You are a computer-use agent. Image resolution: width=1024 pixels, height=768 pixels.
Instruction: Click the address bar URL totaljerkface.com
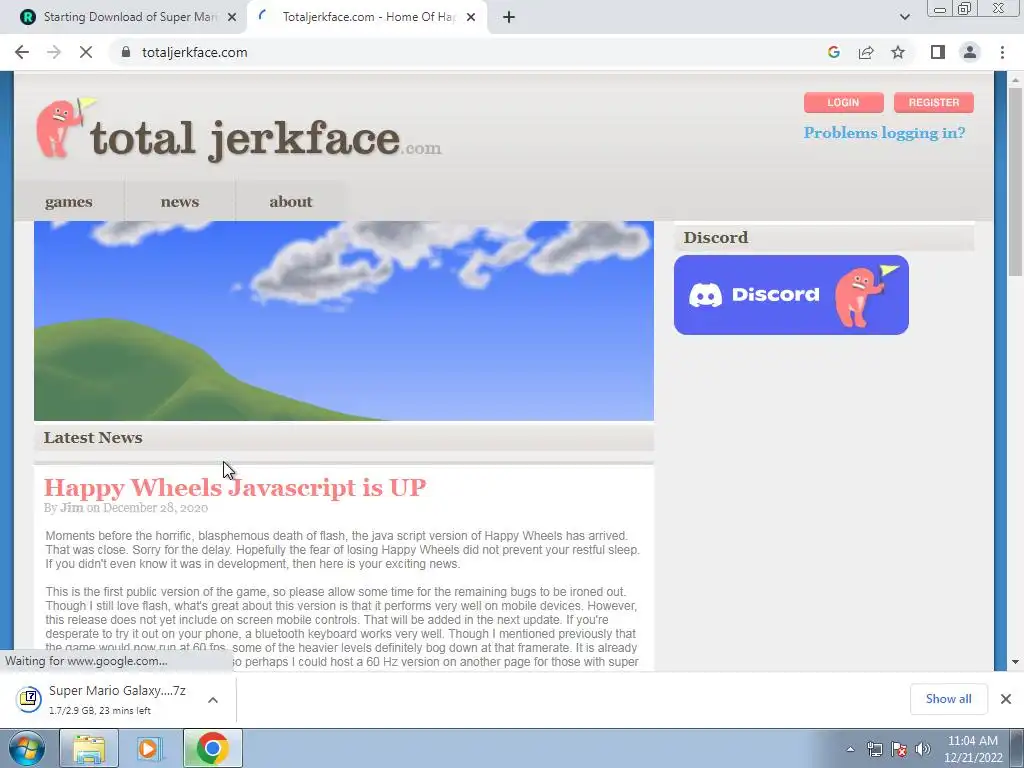pyautogui.click(x=195, y=52)
